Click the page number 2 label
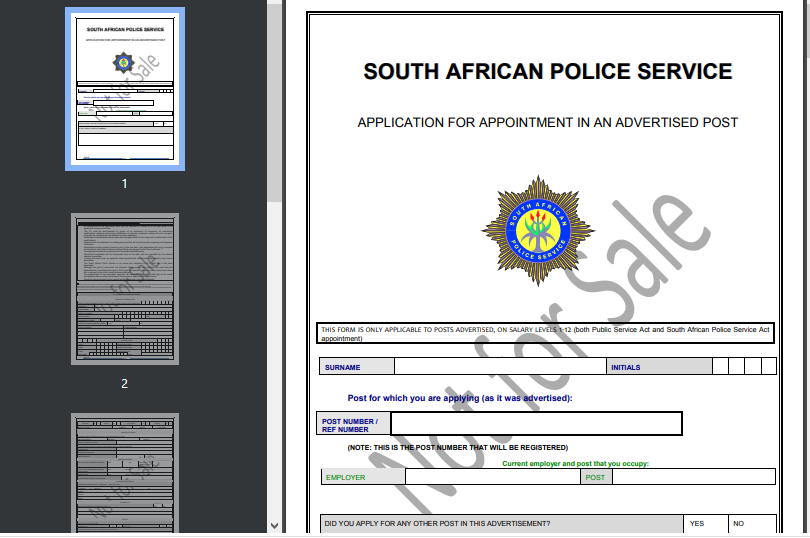The height and width of the screenshot is (538, 810). [x=124, y=383]
